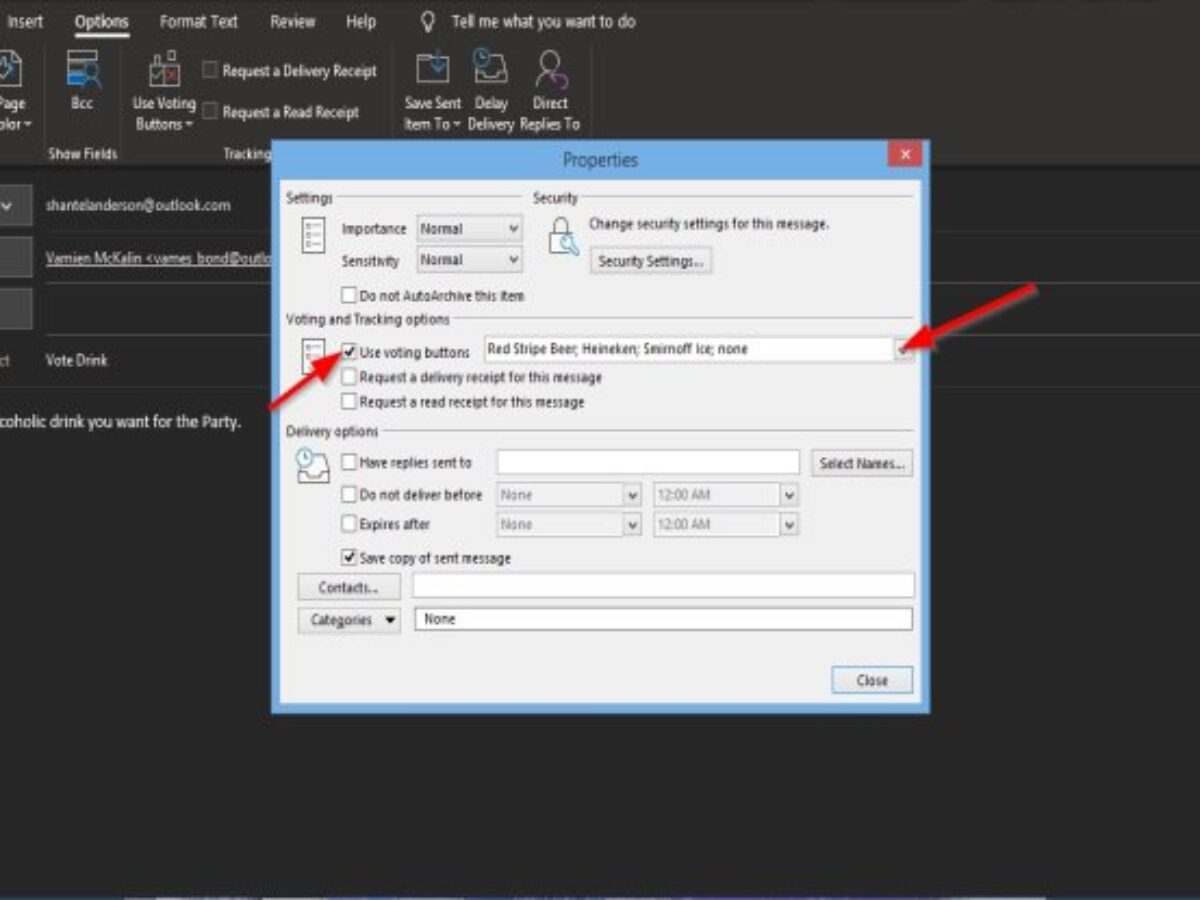Click the Tell me lightbulb icon
Image resolution: width=1200 pixels, height=900 pixels.
point(428,21)
